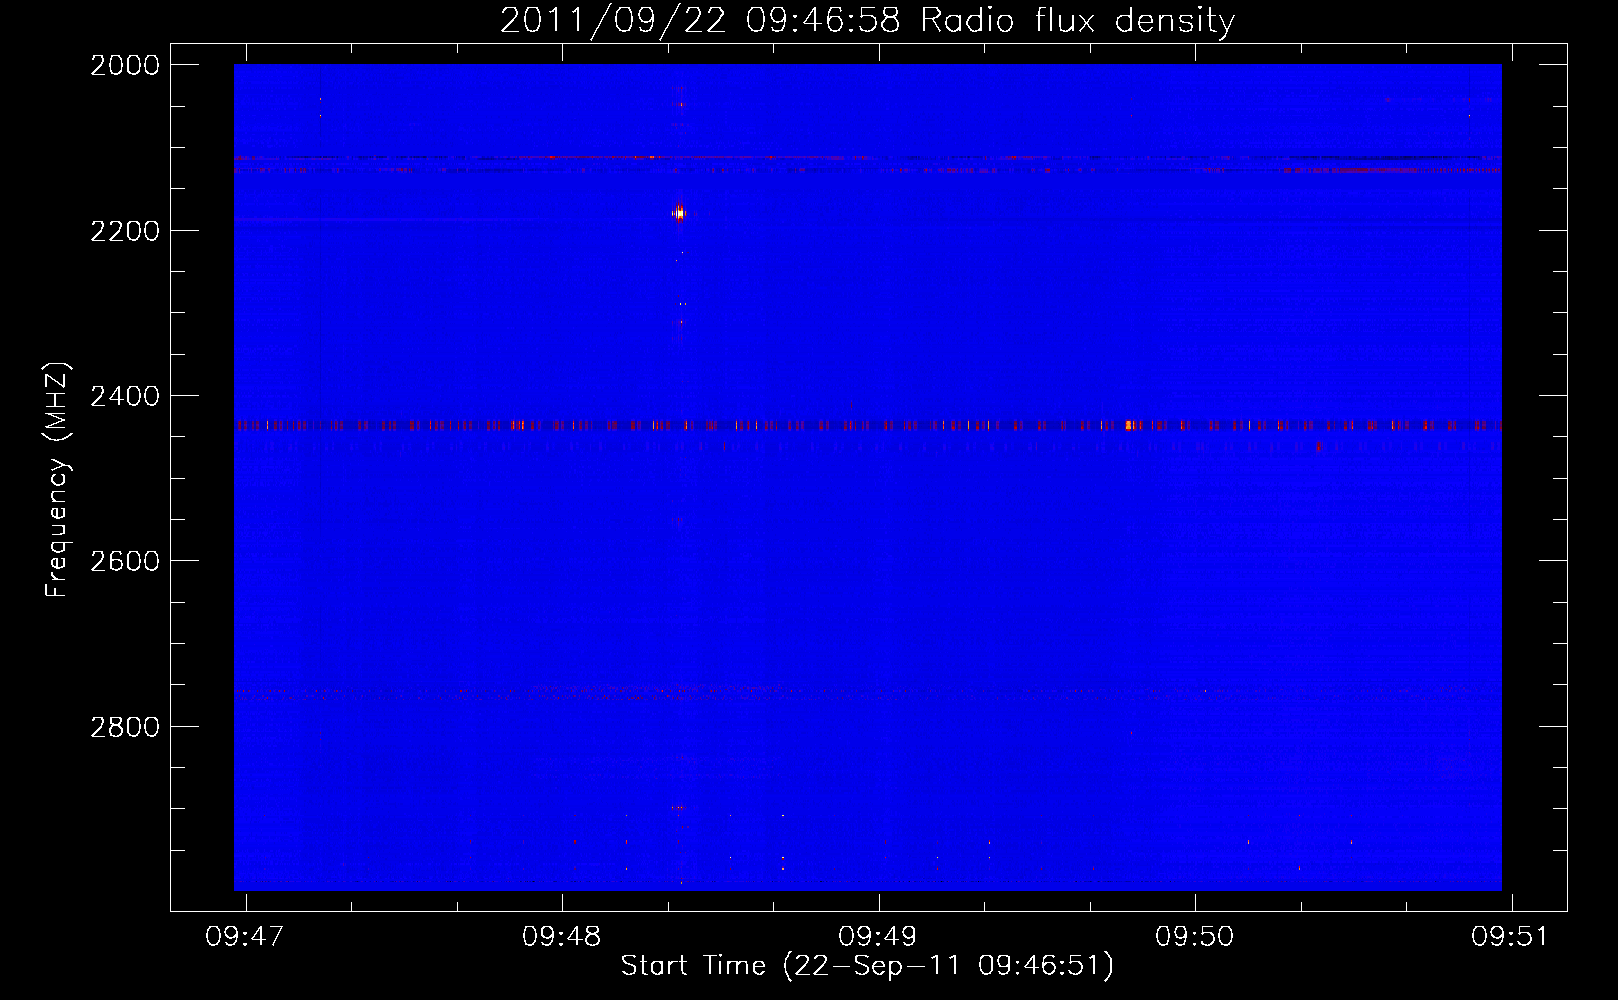Click the 09:50 time tick label
The image size is (1618, 1000).
coord(1195,937)
